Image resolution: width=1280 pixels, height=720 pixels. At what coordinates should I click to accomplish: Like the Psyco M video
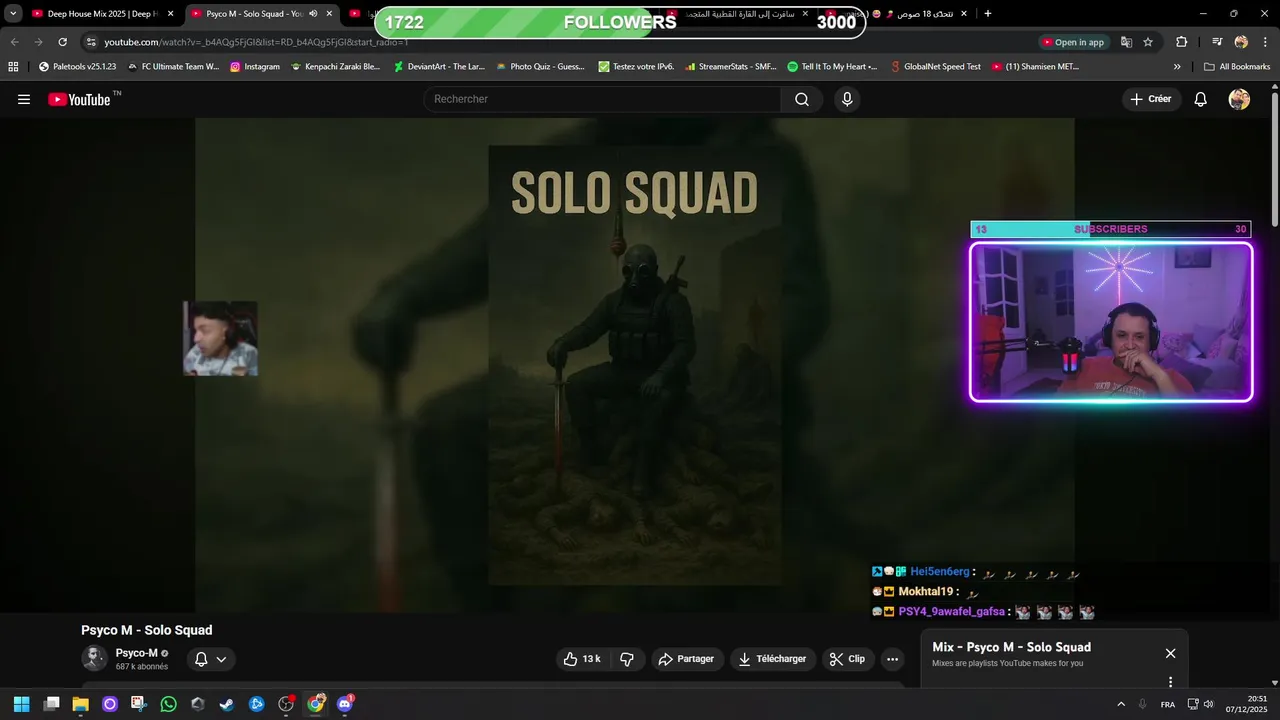(x=581, y=659)
